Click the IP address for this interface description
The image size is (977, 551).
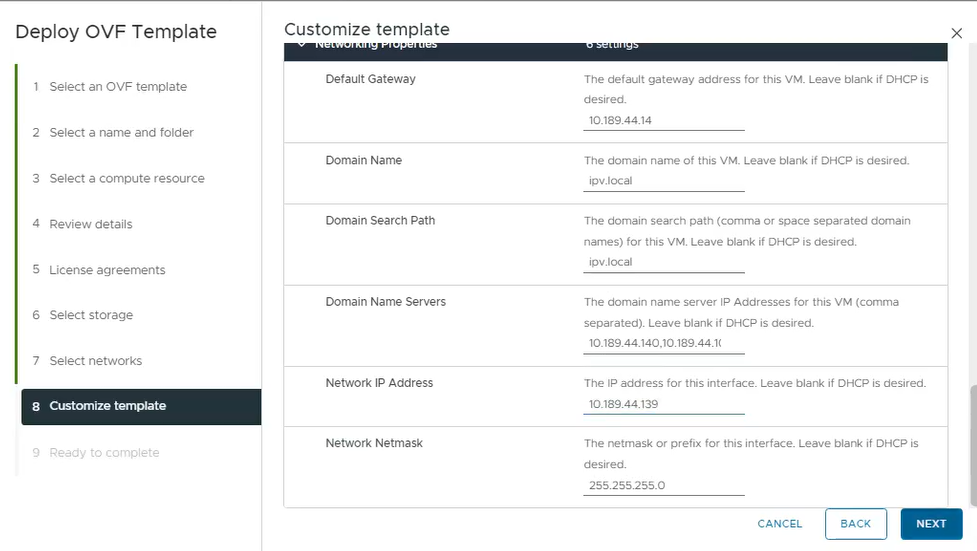[x=755, y=383]
